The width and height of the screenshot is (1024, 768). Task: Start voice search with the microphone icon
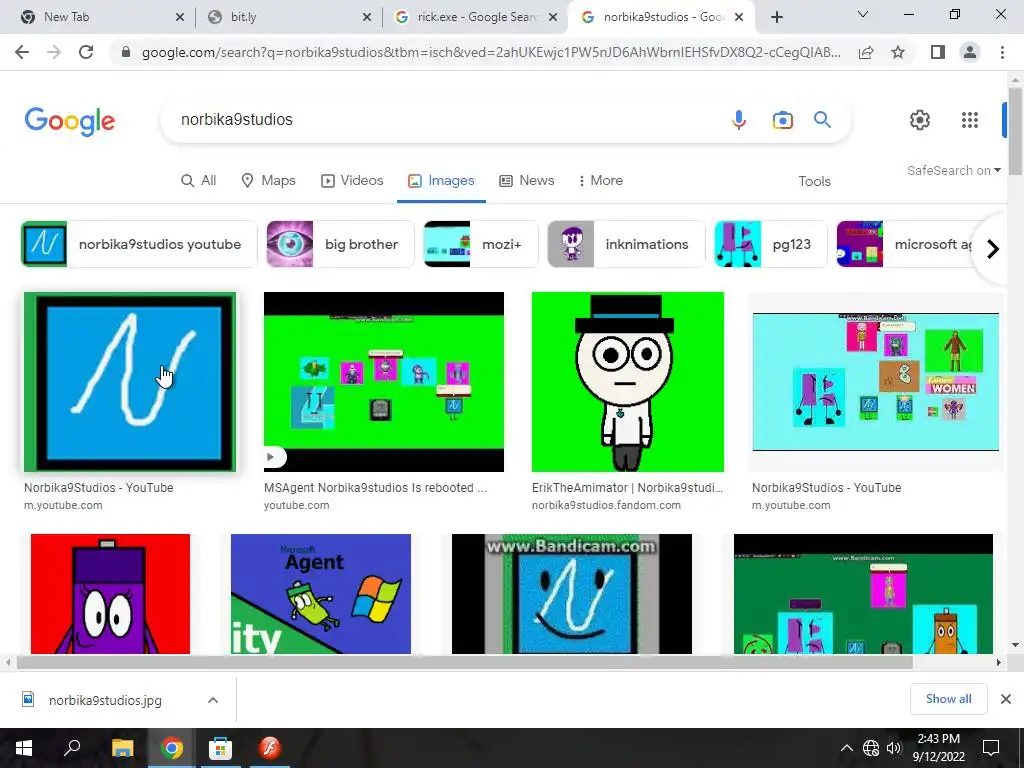tap(739, 120)
